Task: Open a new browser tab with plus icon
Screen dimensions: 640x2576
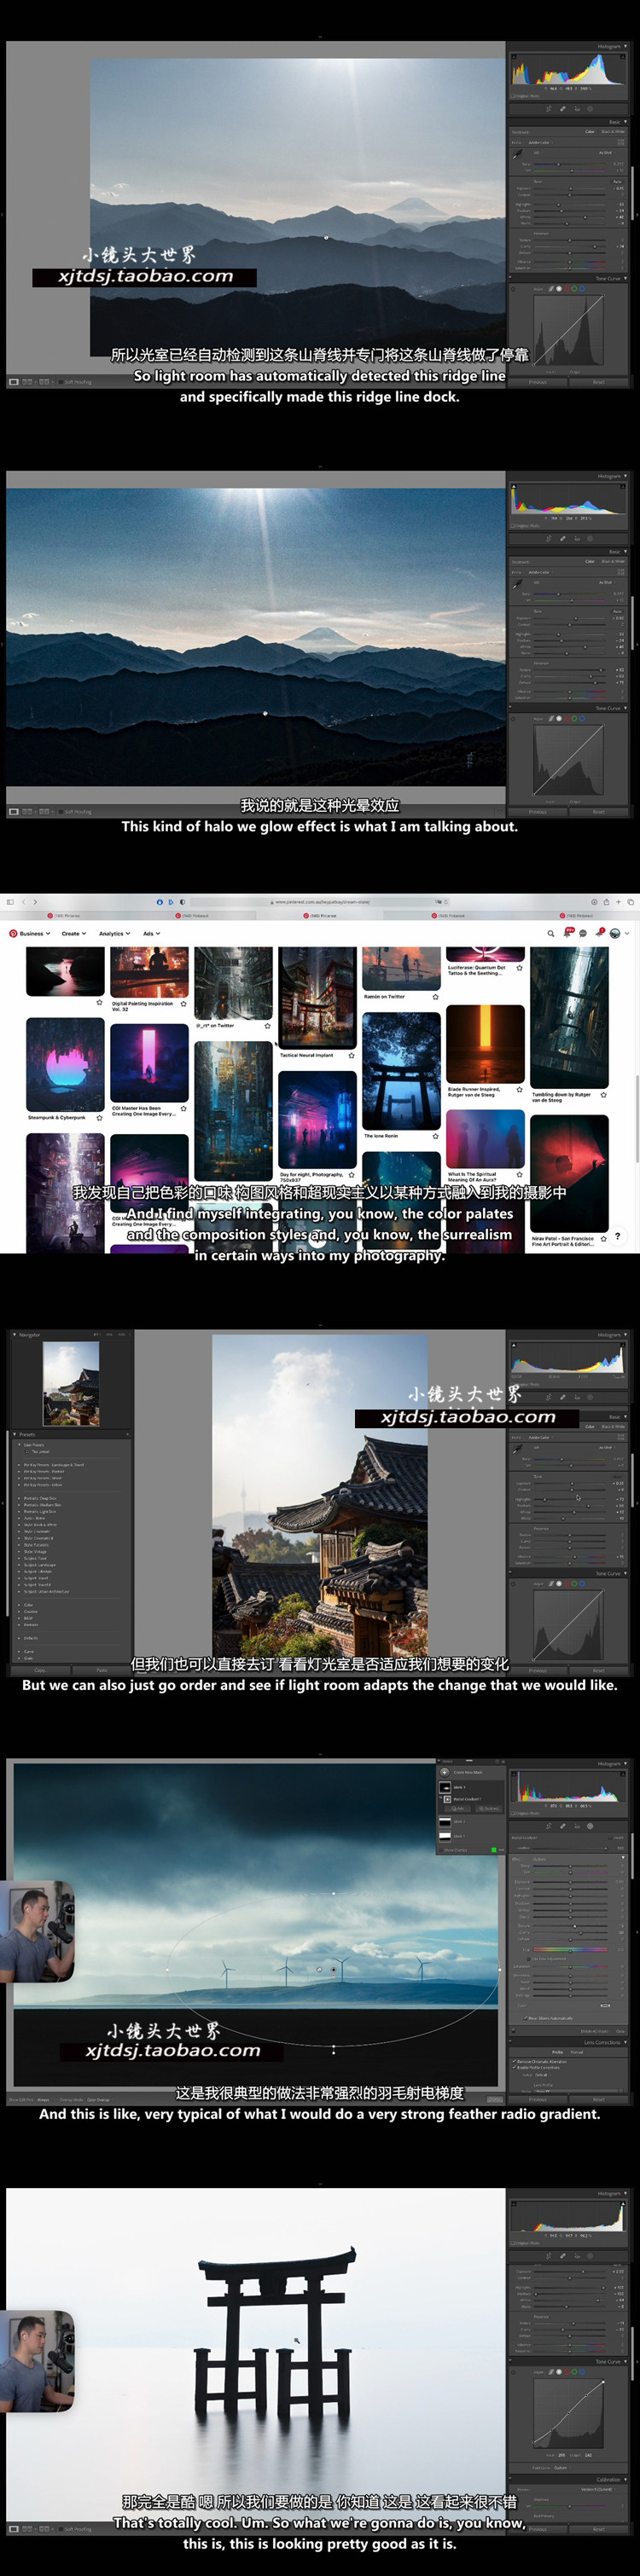Action: click(x=617, y=902)
